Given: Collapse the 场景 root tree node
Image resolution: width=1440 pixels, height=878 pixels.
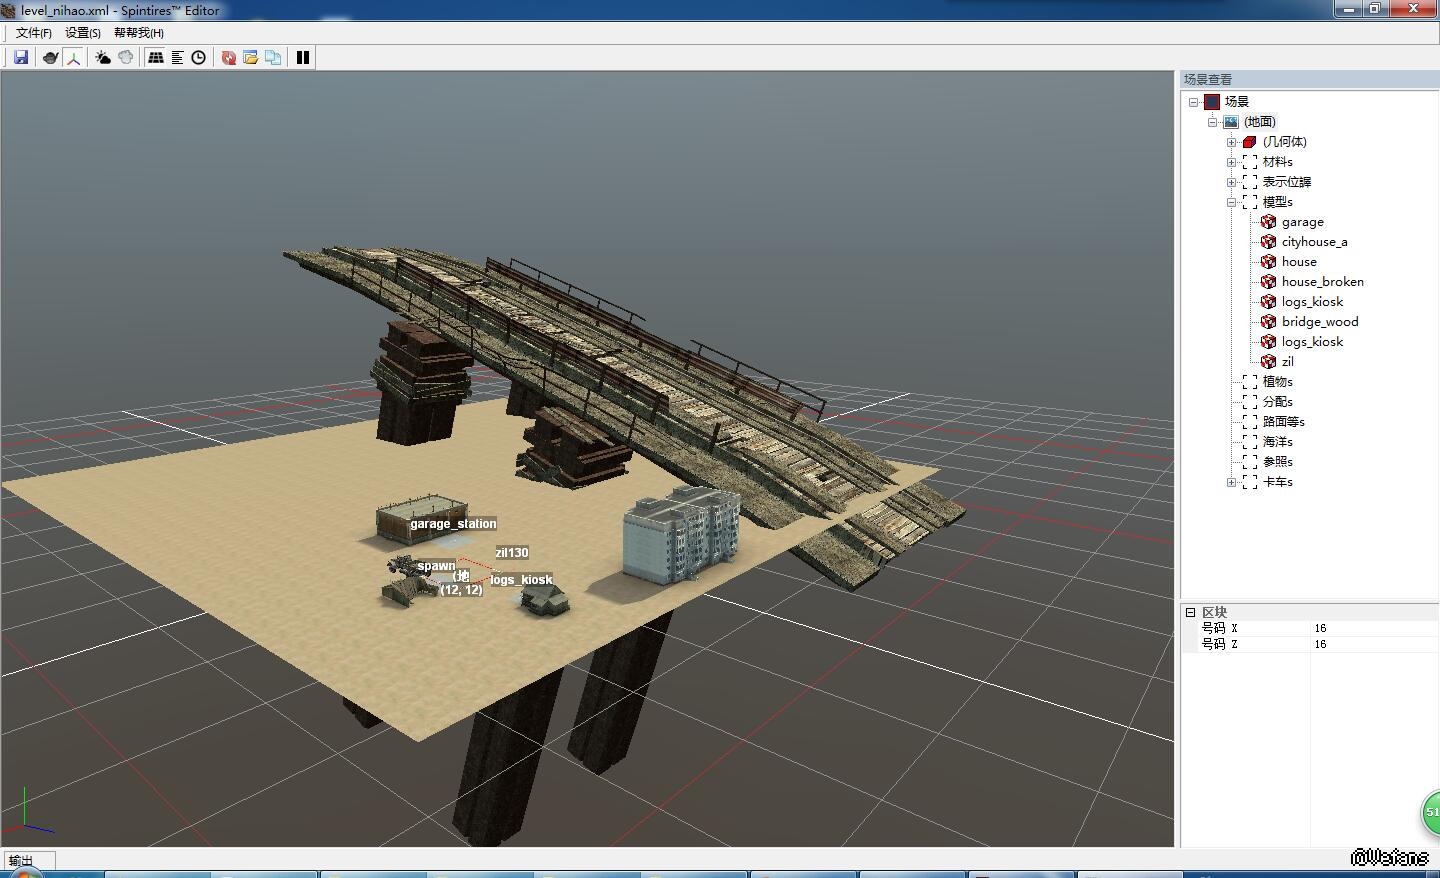Looking at the screenshot, I should click(x=1193, y=102).
